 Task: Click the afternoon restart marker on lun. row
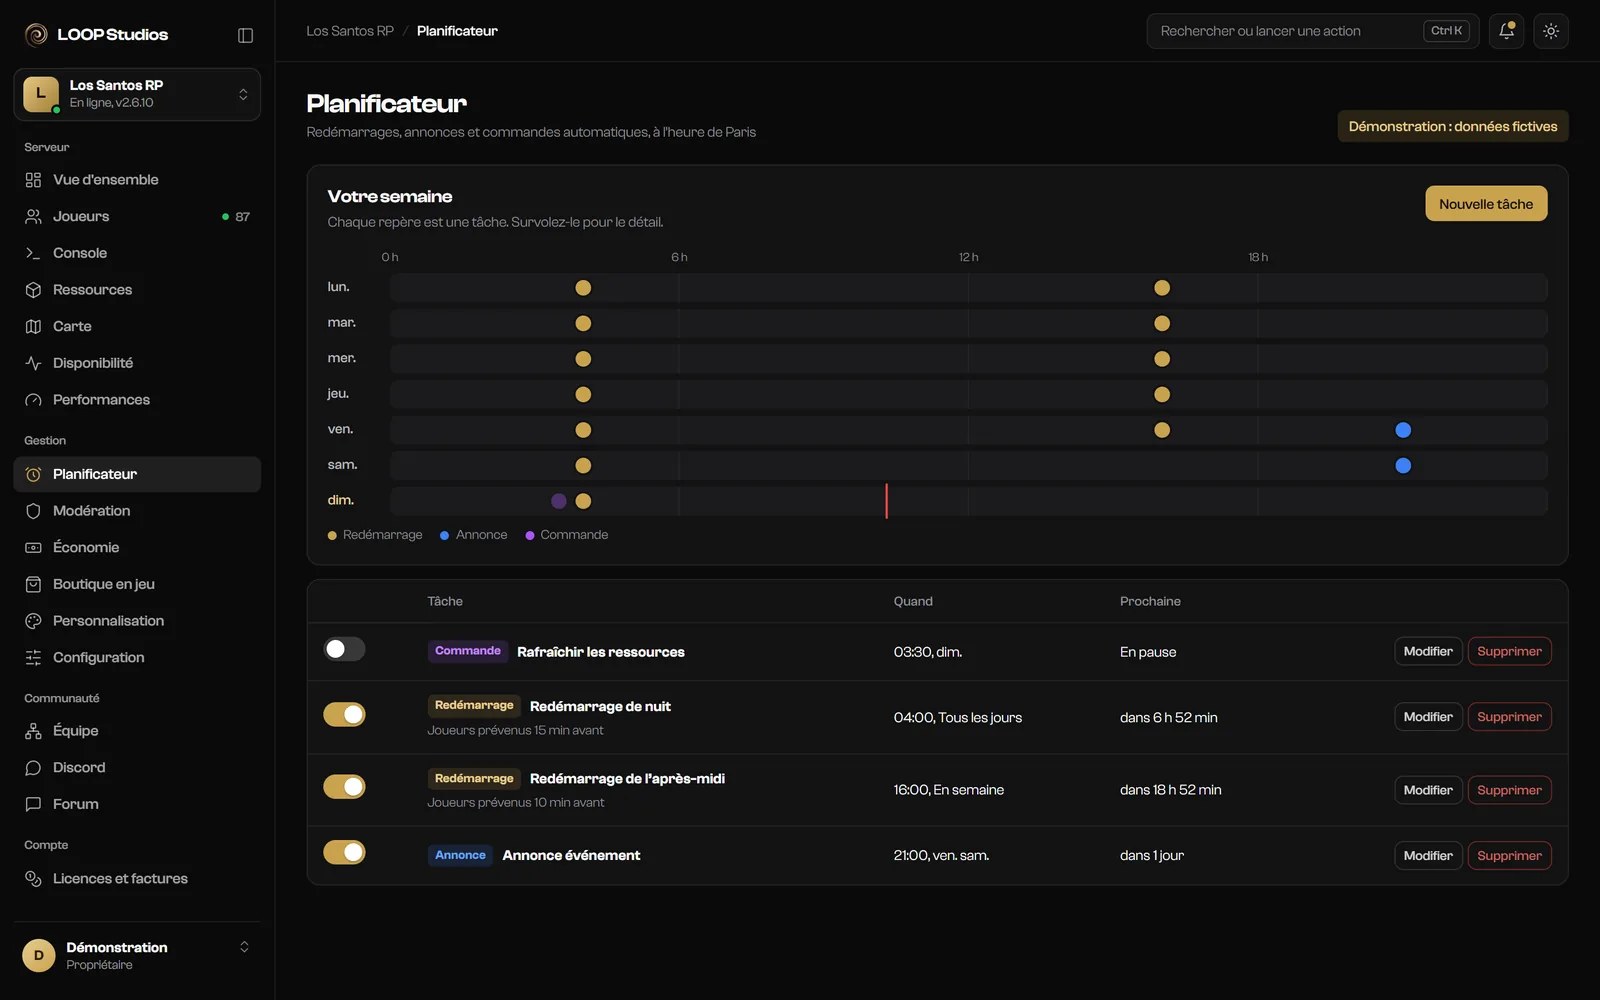tap(1162, 288)
